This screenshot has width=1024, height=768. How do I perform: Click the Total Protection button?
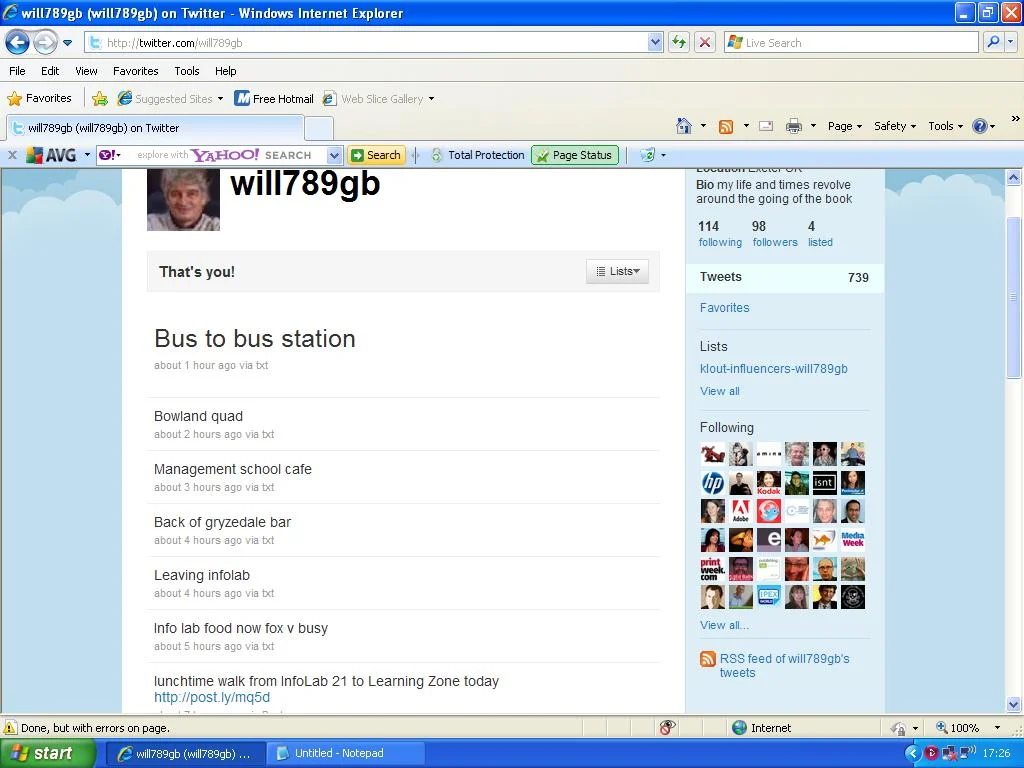coord(479,155)
